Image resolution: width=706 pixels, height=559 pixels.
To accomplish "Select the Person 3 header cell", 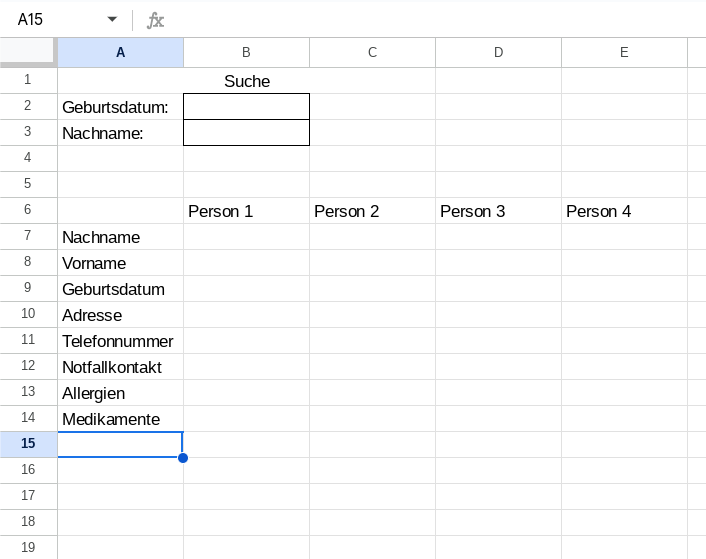I will click(x=498, y=211).
